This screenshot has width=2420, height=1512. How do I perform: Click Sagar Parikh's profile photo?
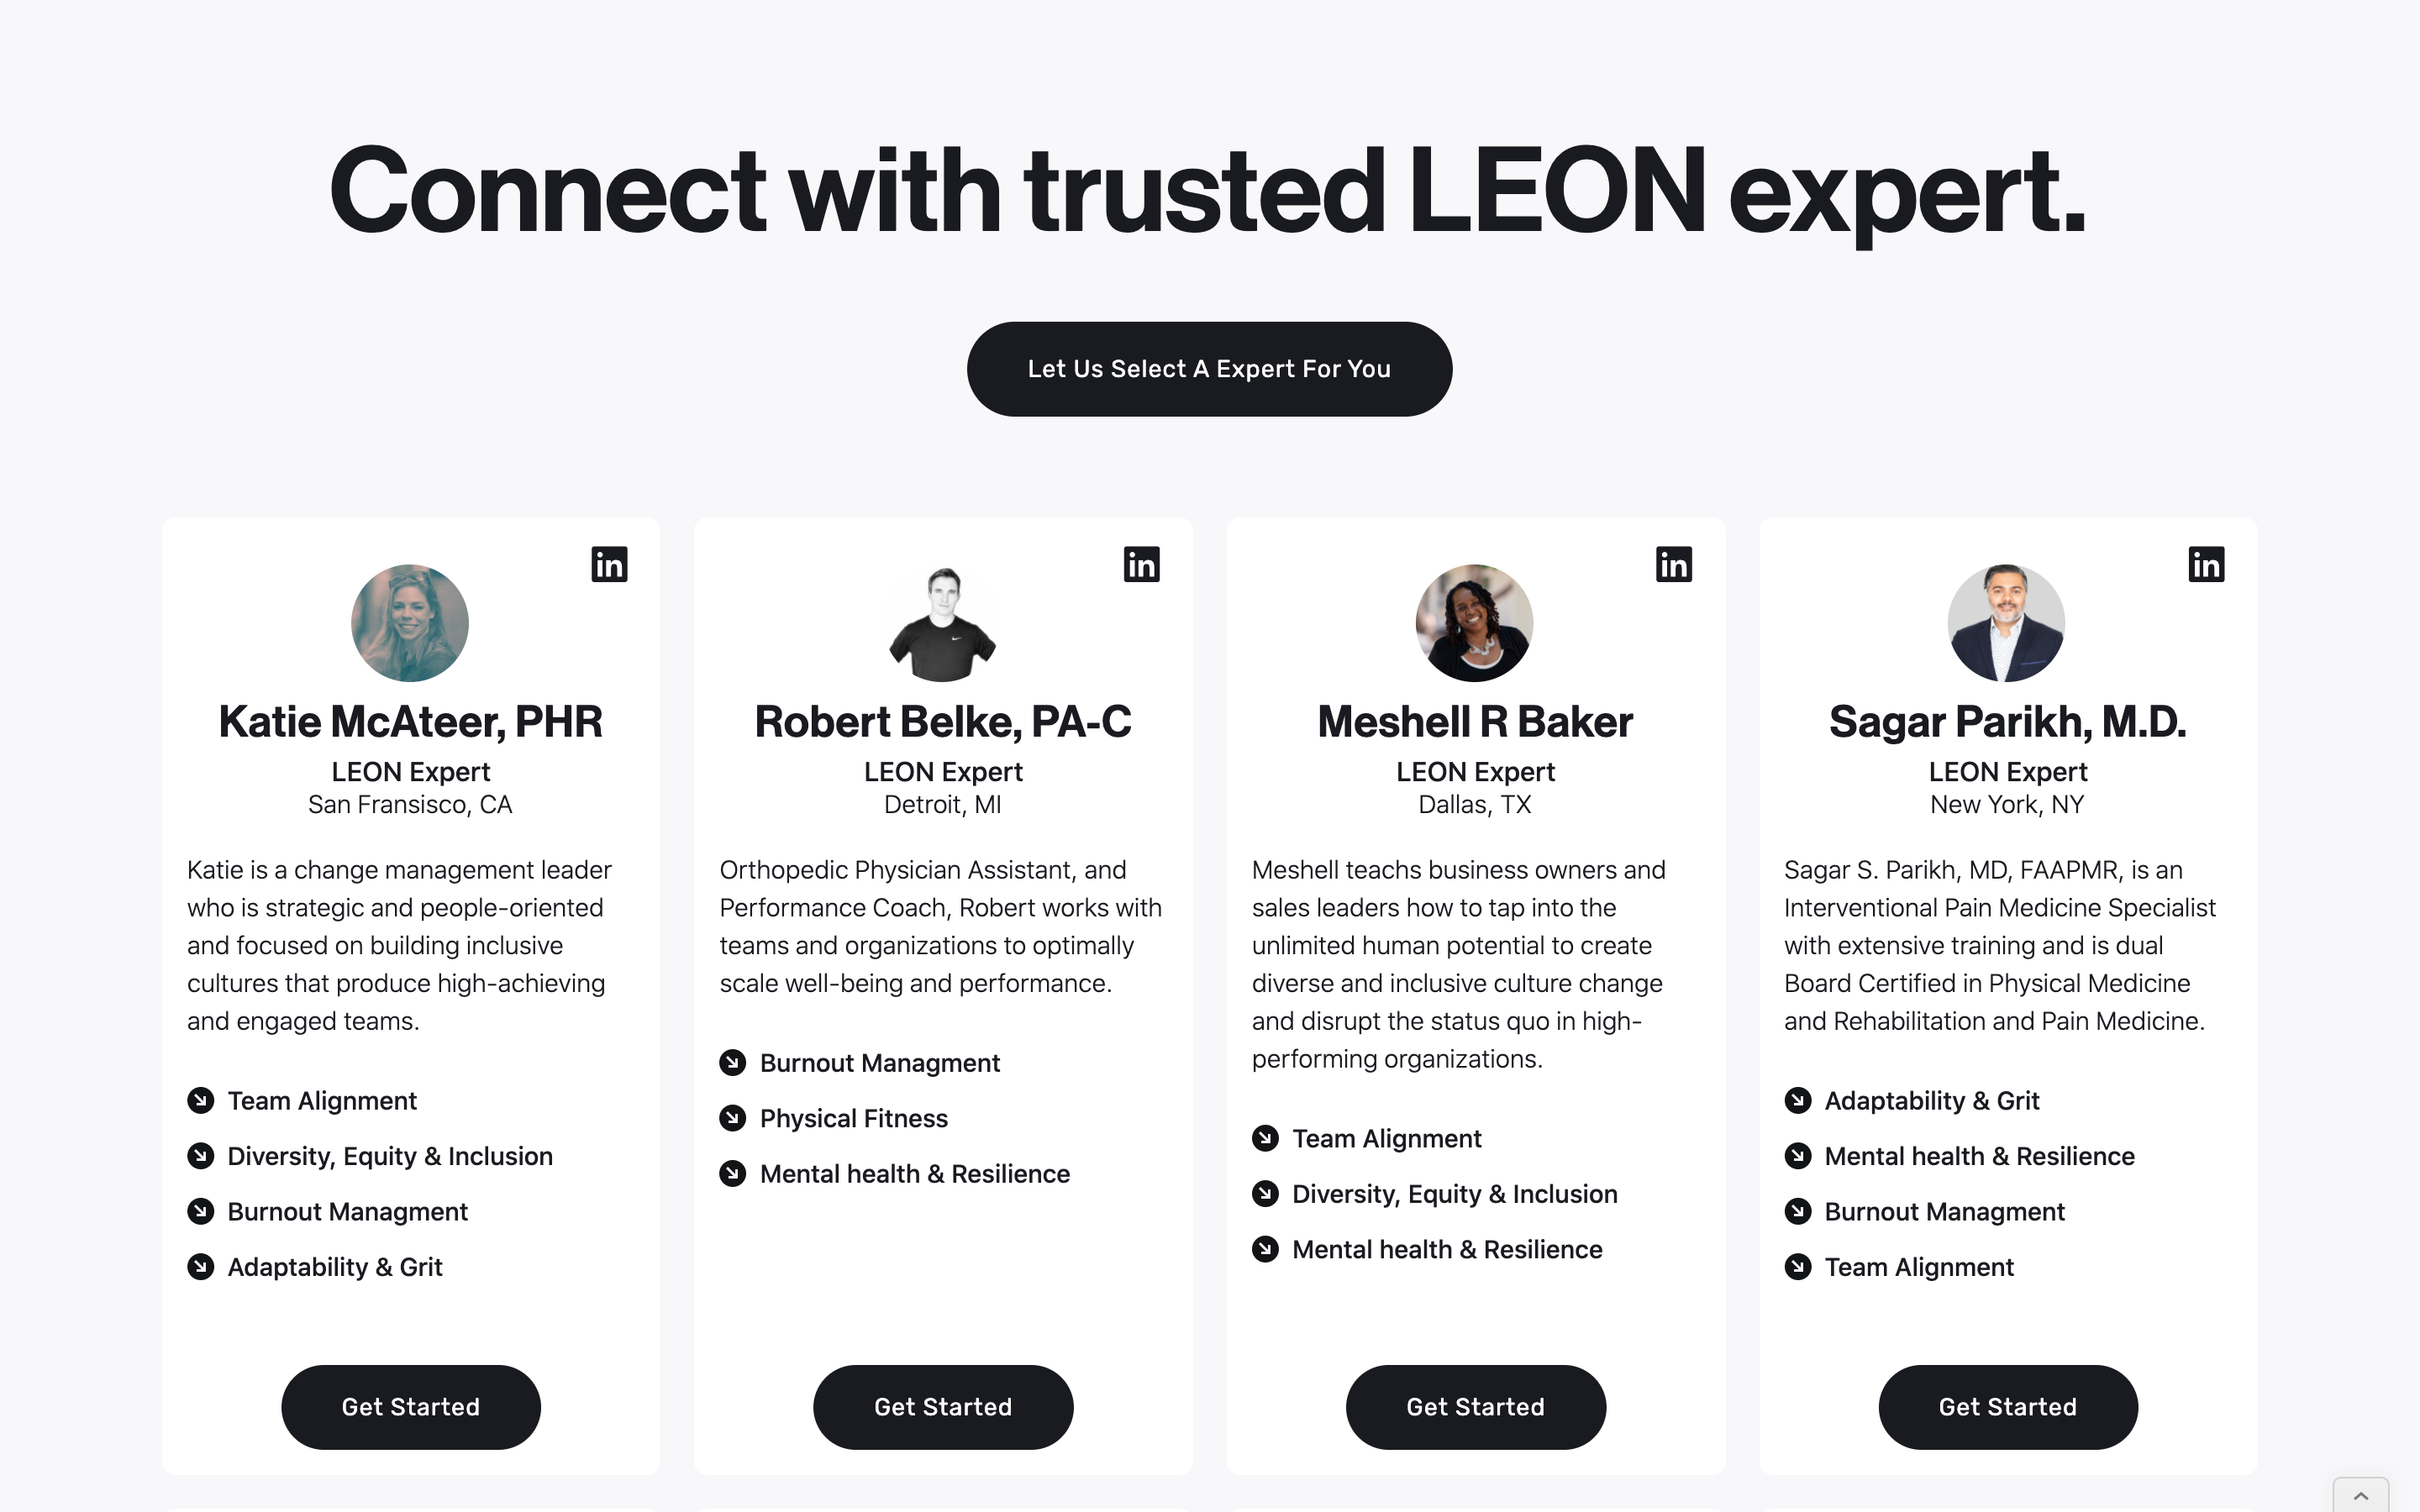[2007, 623]
